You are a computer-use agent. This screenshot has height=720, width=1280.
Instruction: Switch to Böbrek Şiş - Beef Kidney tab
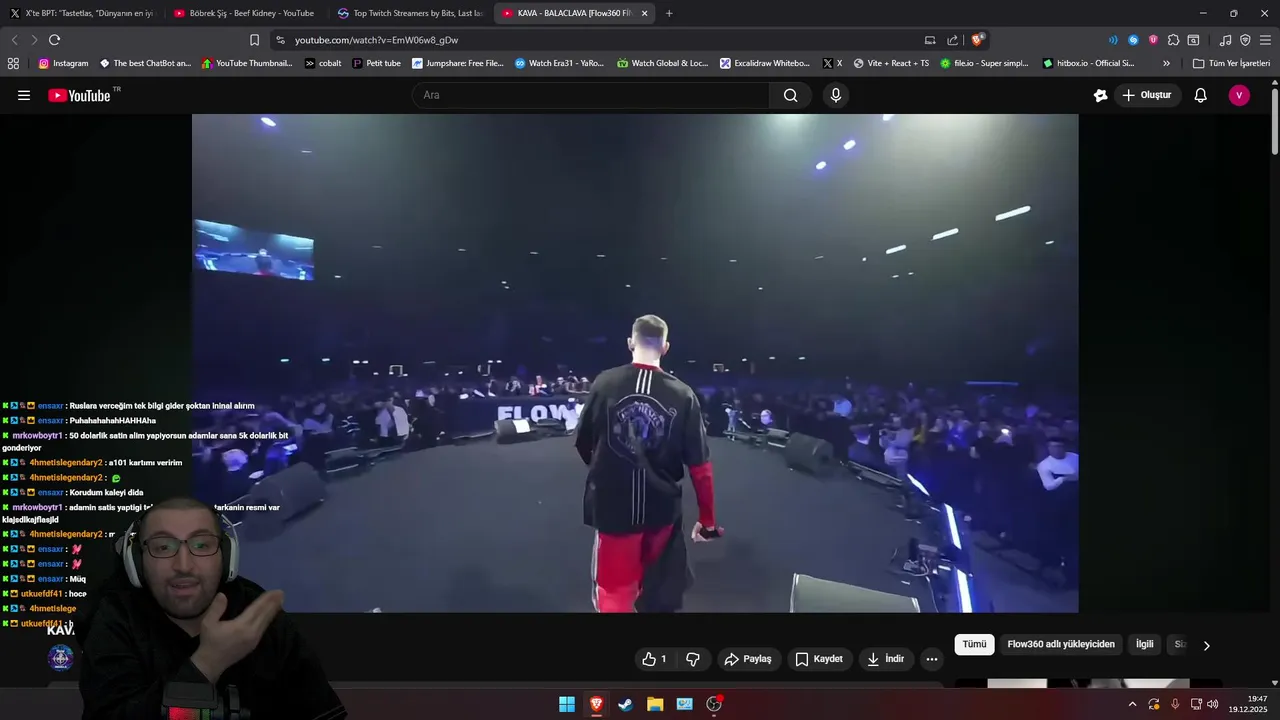[245, 13]
